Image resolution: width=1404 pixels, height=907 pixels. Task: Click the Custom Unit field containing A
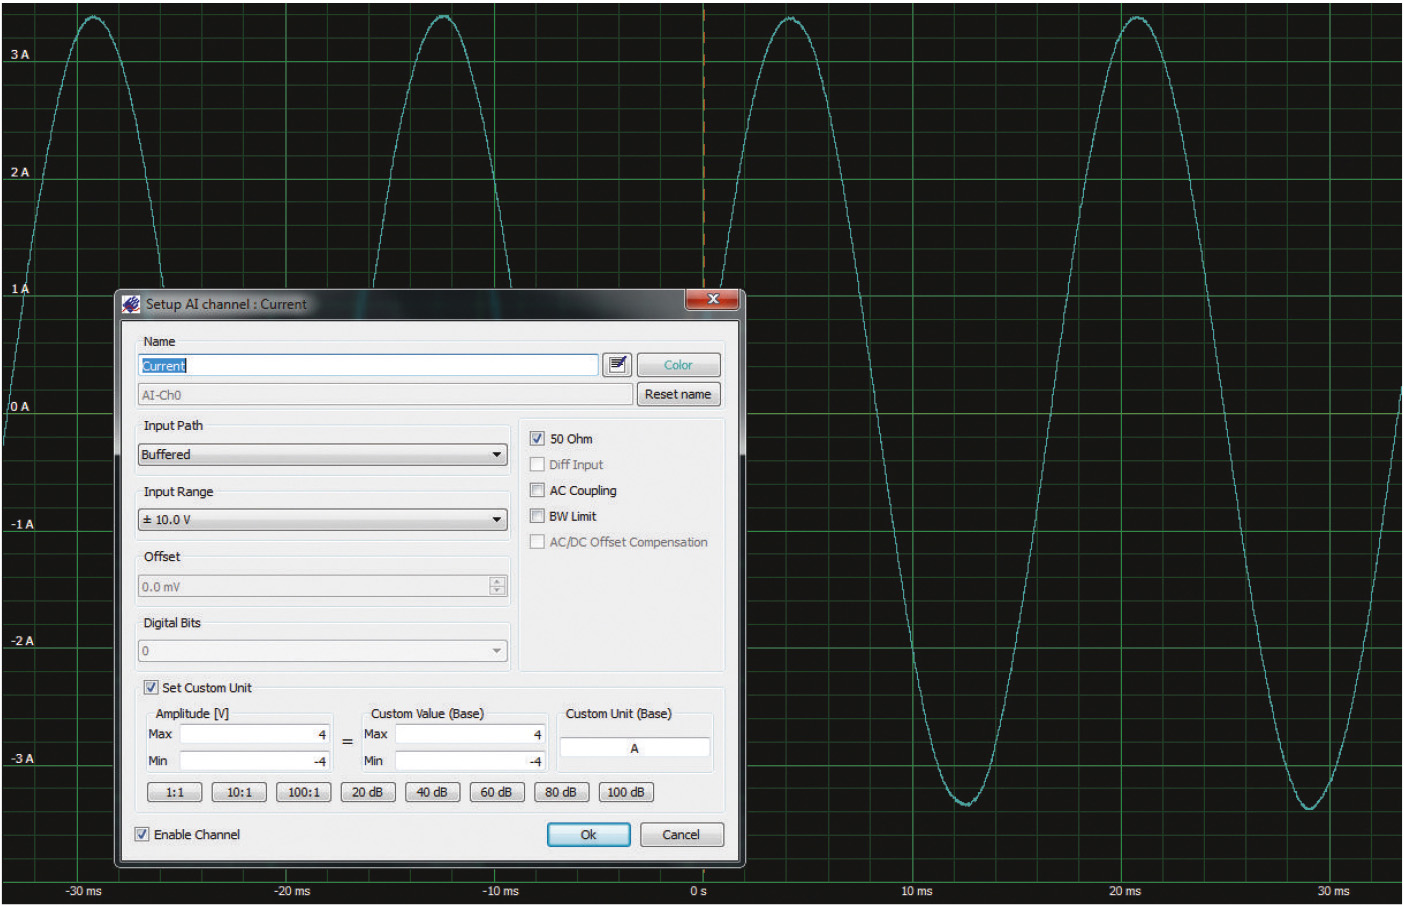[x=635, y=748]
